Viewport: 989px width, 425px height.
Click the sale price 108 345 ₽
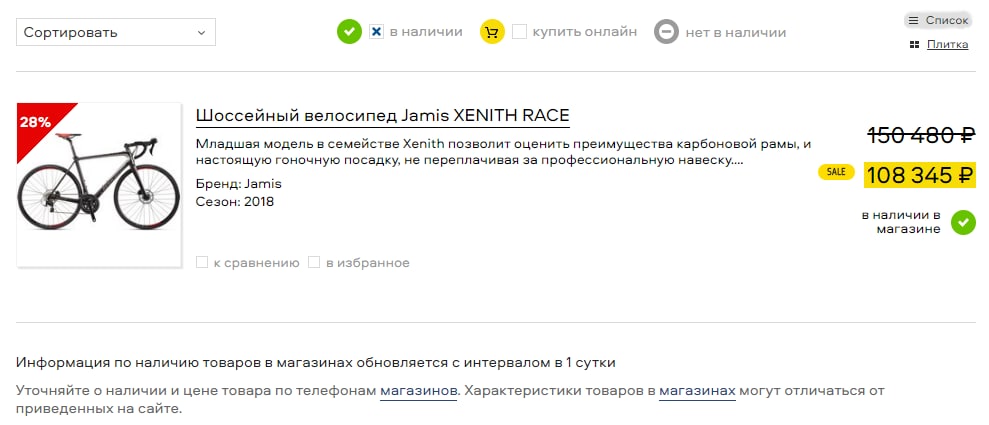(920, 175)
